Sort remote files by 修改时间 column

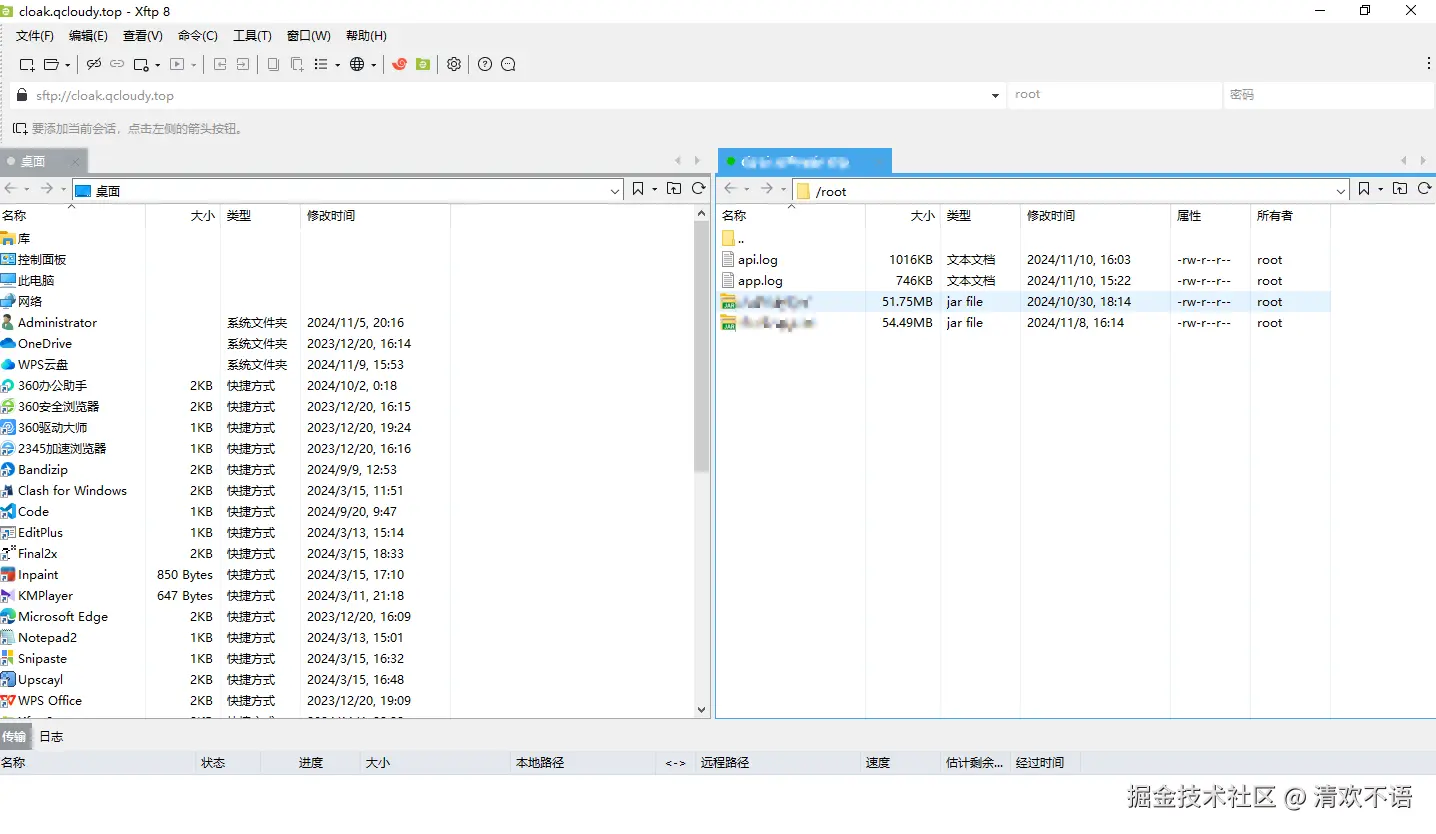pos(1095,216)
